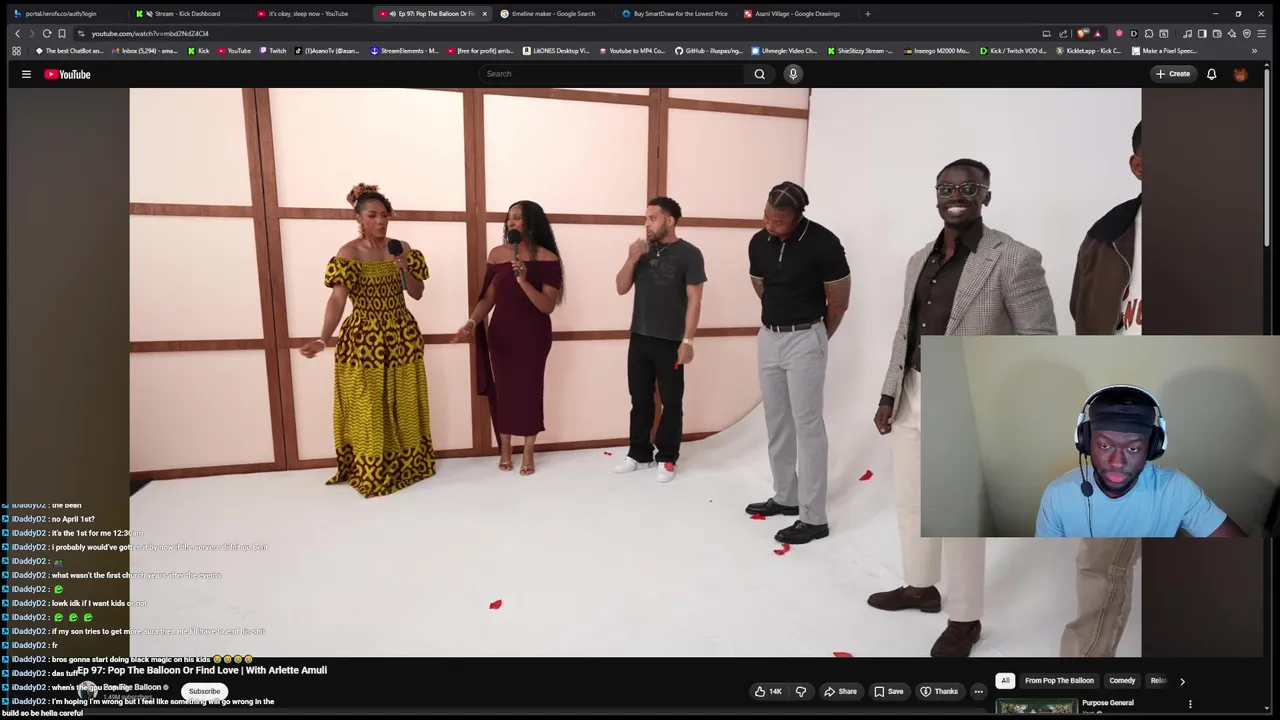Open the Make a Pixel Speech bookmark
This screenshot has height=720, width=1280.
(x=1164, y=50)
